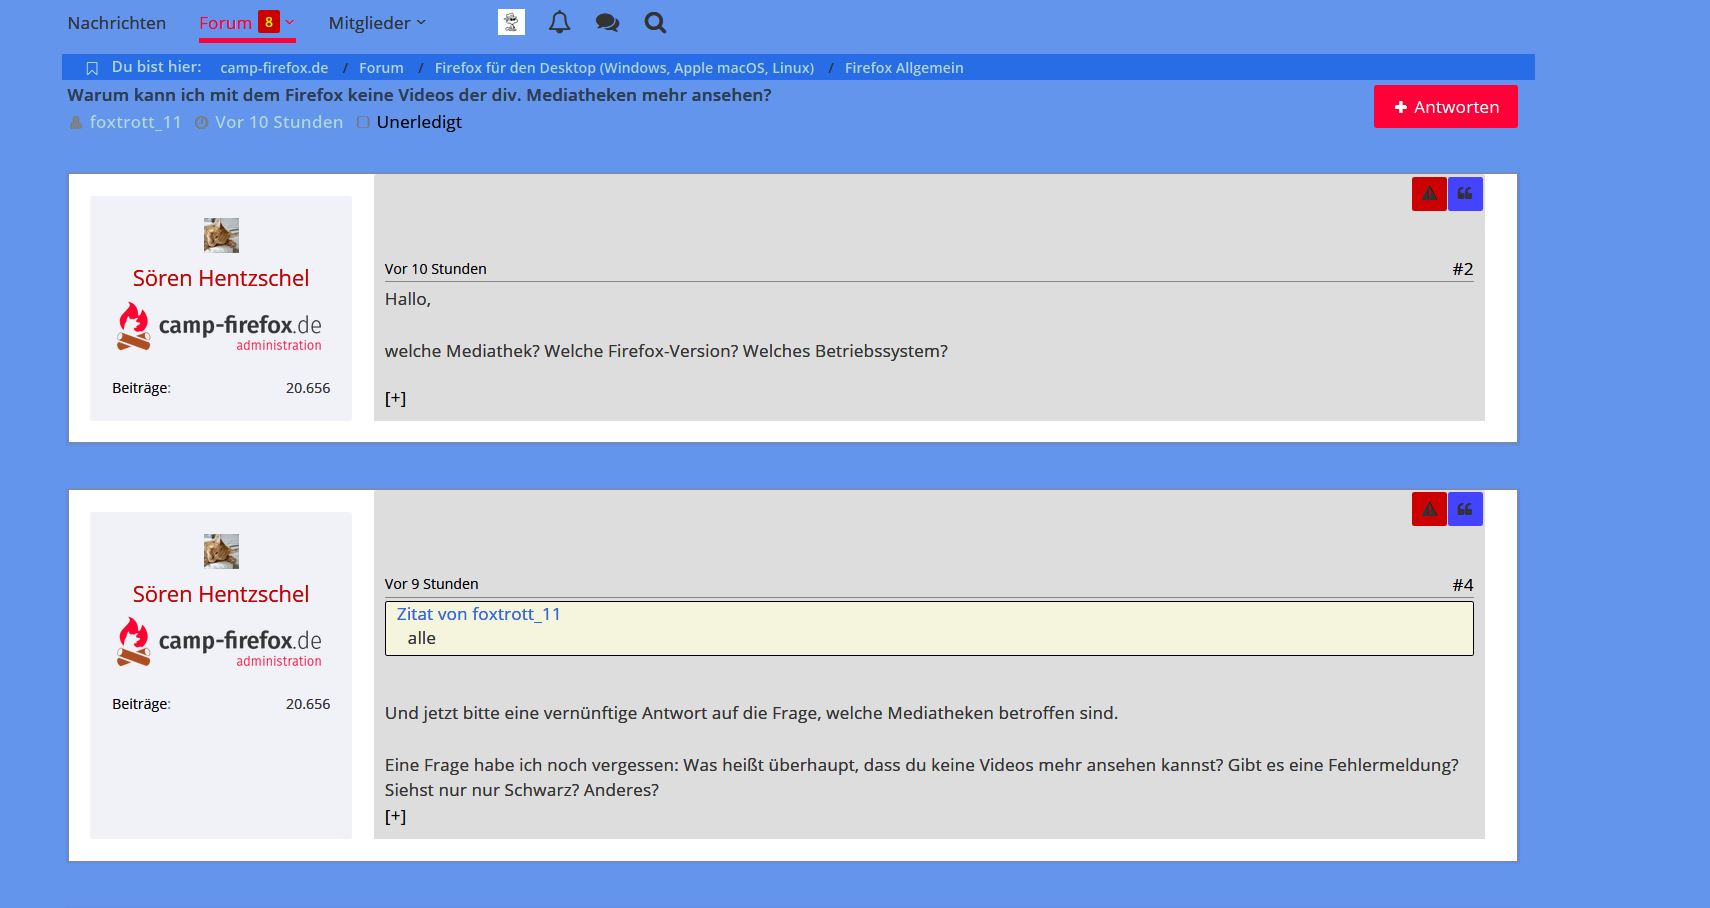The width and height of the screenshot is (1710, 908).
Task: Click the 'Du bist hier:' breadcrumb label
Action: (x=157, y=67)
